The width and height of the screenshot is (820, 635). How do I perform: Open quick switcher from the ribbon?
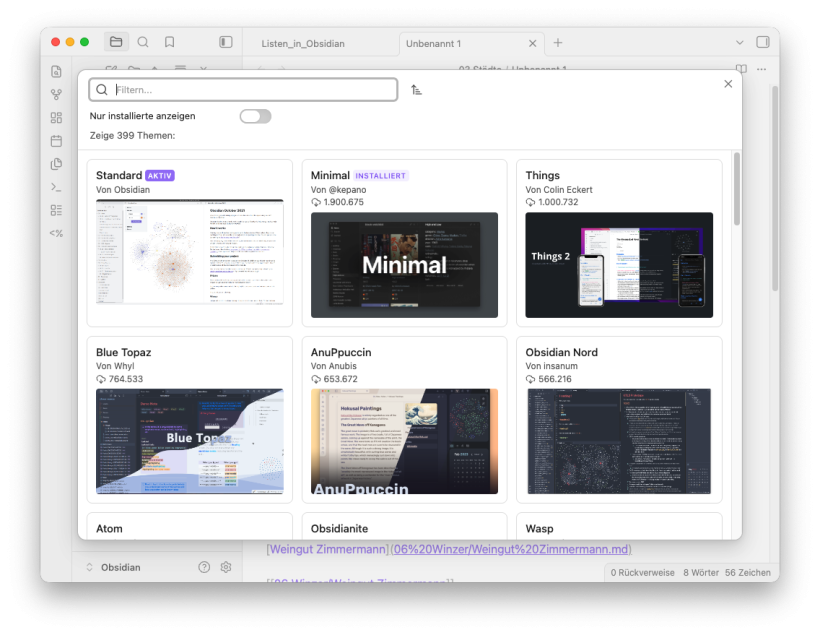click(56, 72)
